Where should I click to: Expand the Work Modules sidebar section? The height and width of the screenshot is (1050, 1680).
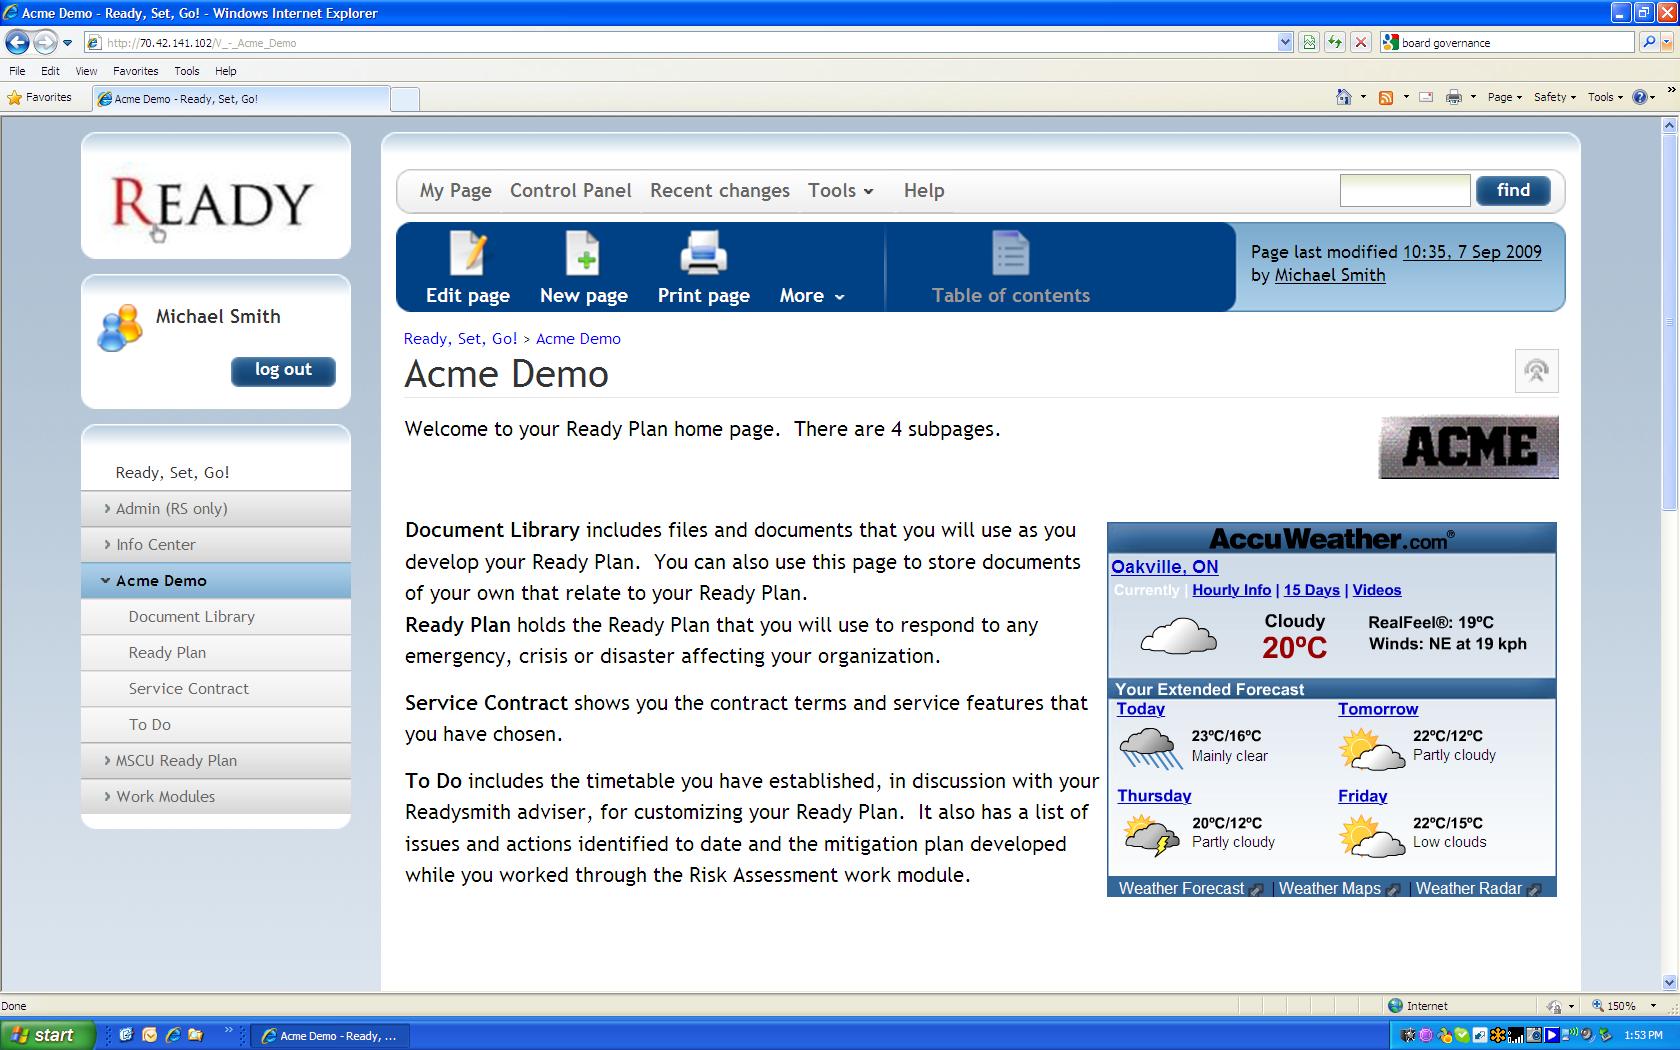coord(108,797)
